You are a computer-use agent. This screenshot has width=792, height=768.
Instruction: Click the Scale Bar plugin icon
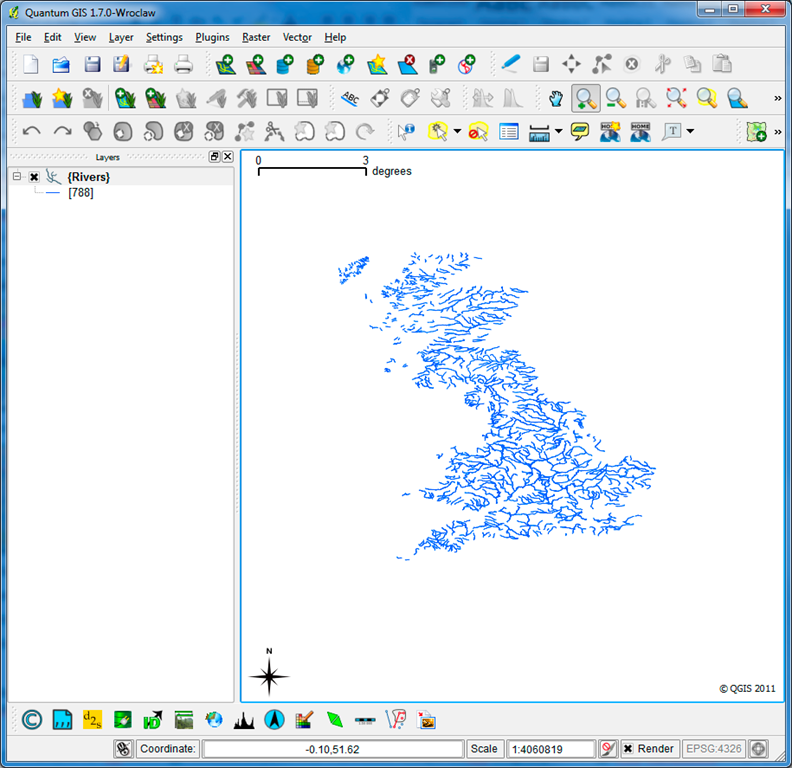tap(365, 720)
